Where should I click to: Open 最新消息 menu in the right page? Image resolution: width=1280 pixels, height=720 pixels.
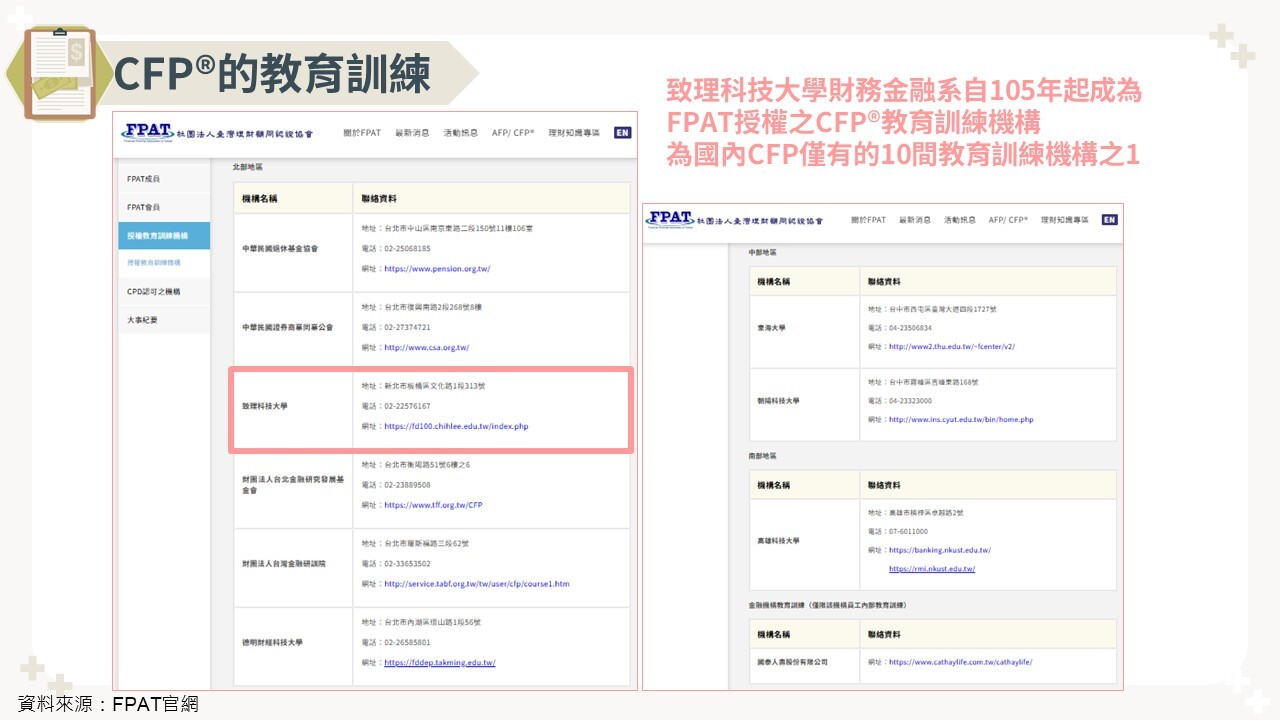[x=915, y=220]
